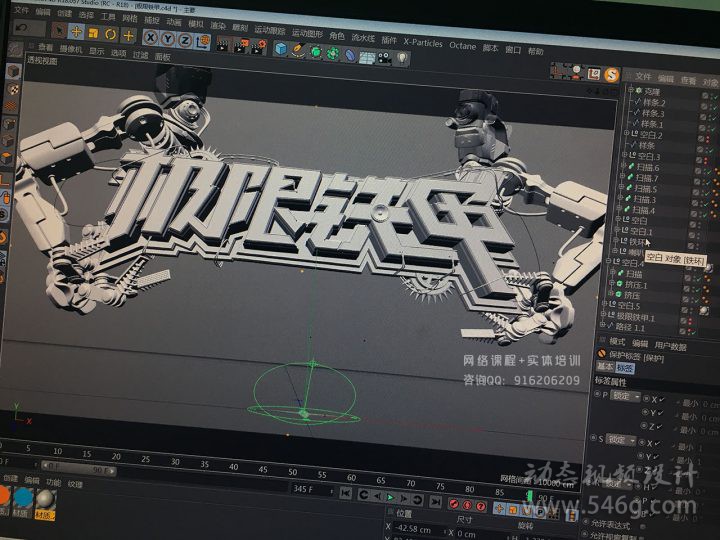Screen dimensions: 720x540
Task: Toggle X axis lock
Action: coord(151,38)
